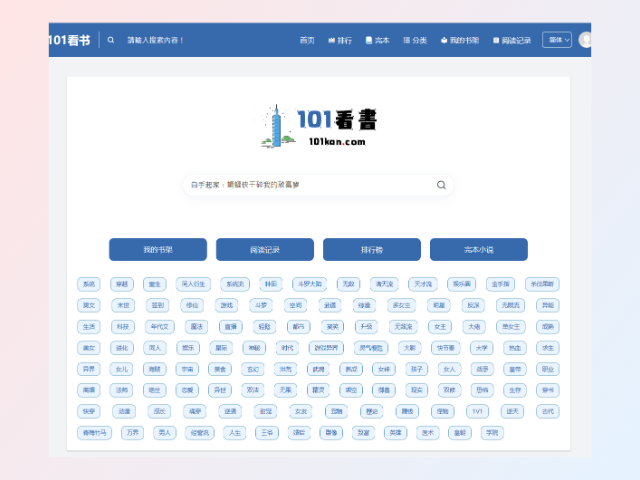Select the 单女主 tag
The width and height of the screenshot is (640, 480).
(x=511, y=327)
